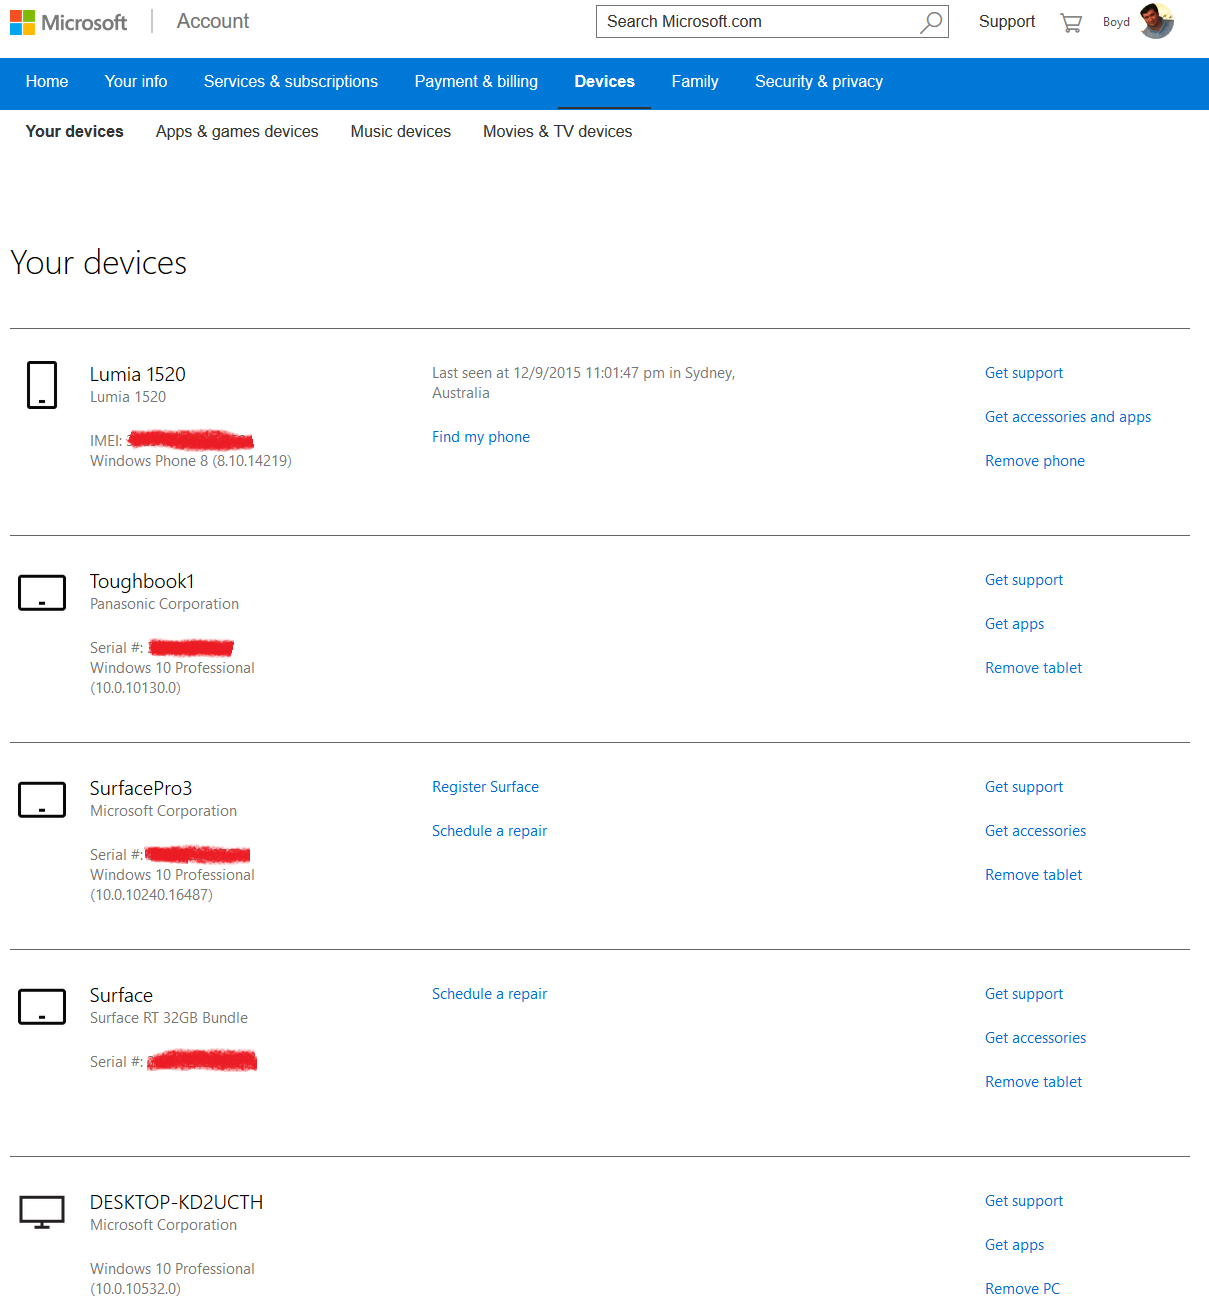This screenshot has height=1303, width=1209.
Task: Open the shopping cart icon
Action: tap(1071, 23)
